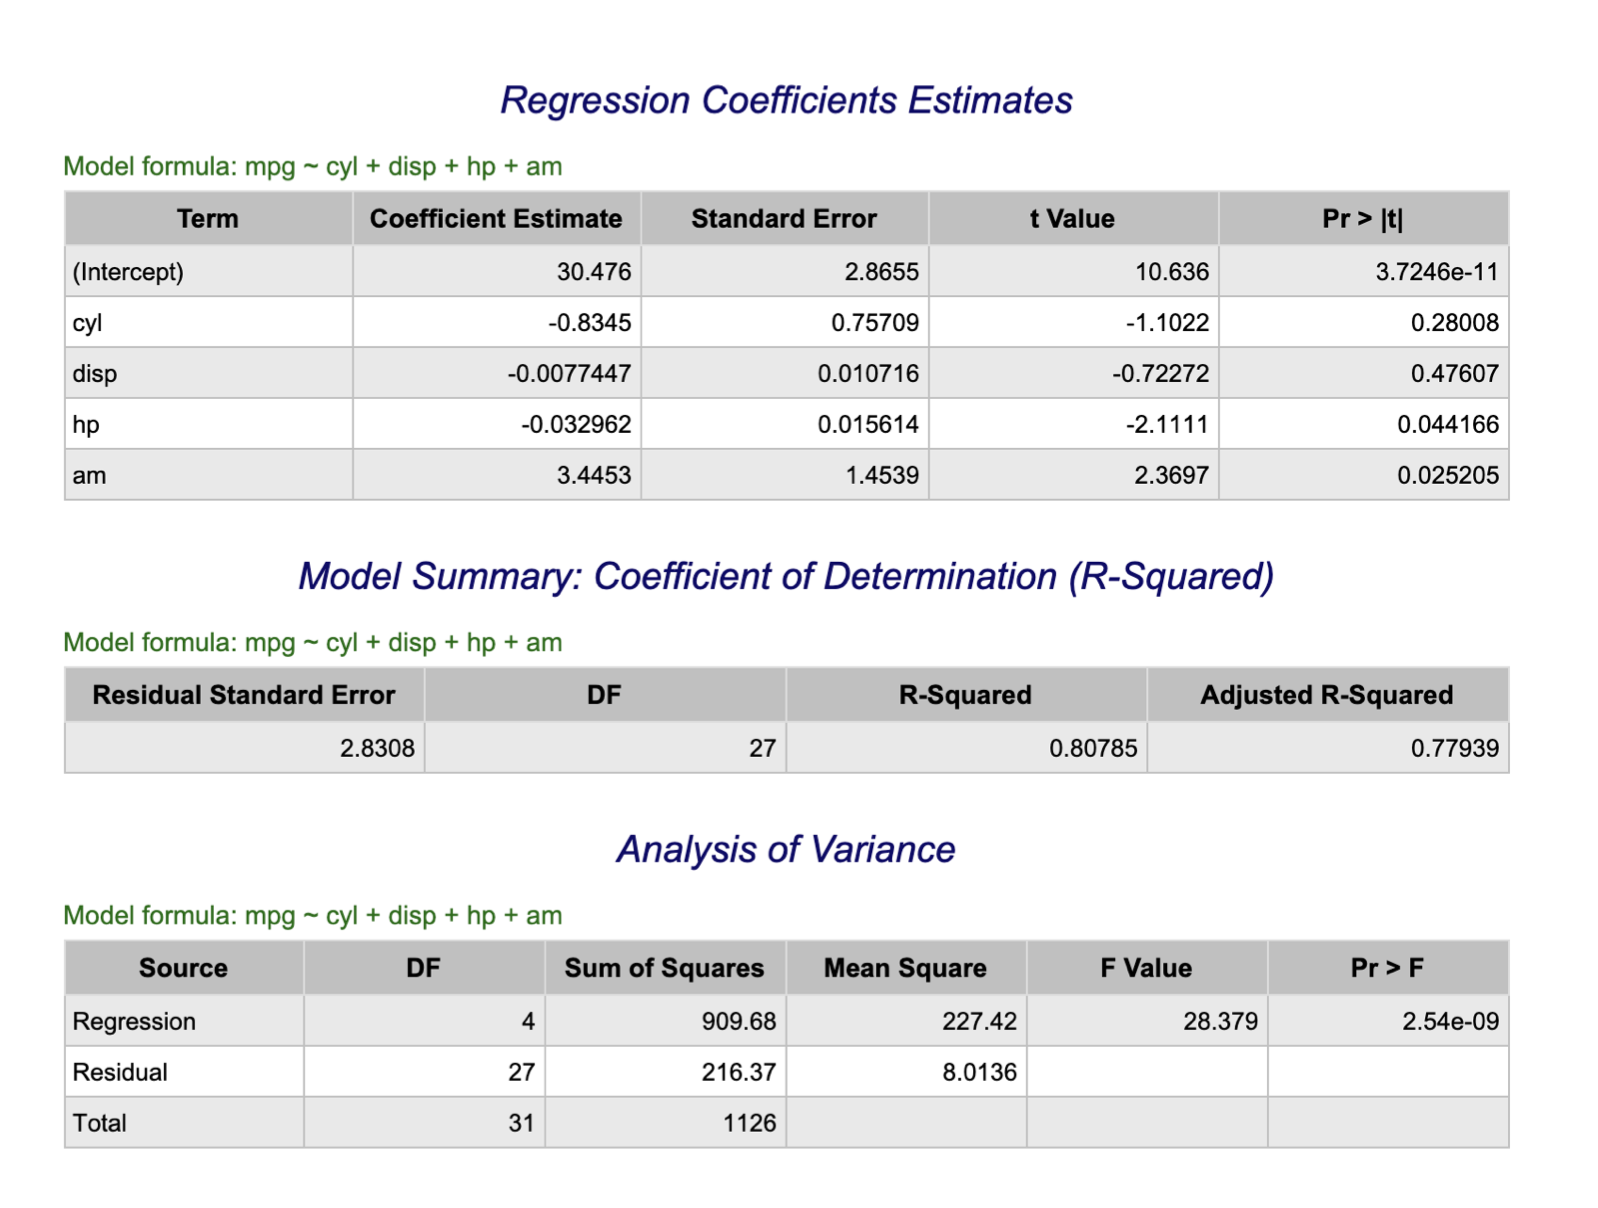Screen dimensions: 1598x1208
Task: Click the Total row label
Action: tap(100, 1124)
